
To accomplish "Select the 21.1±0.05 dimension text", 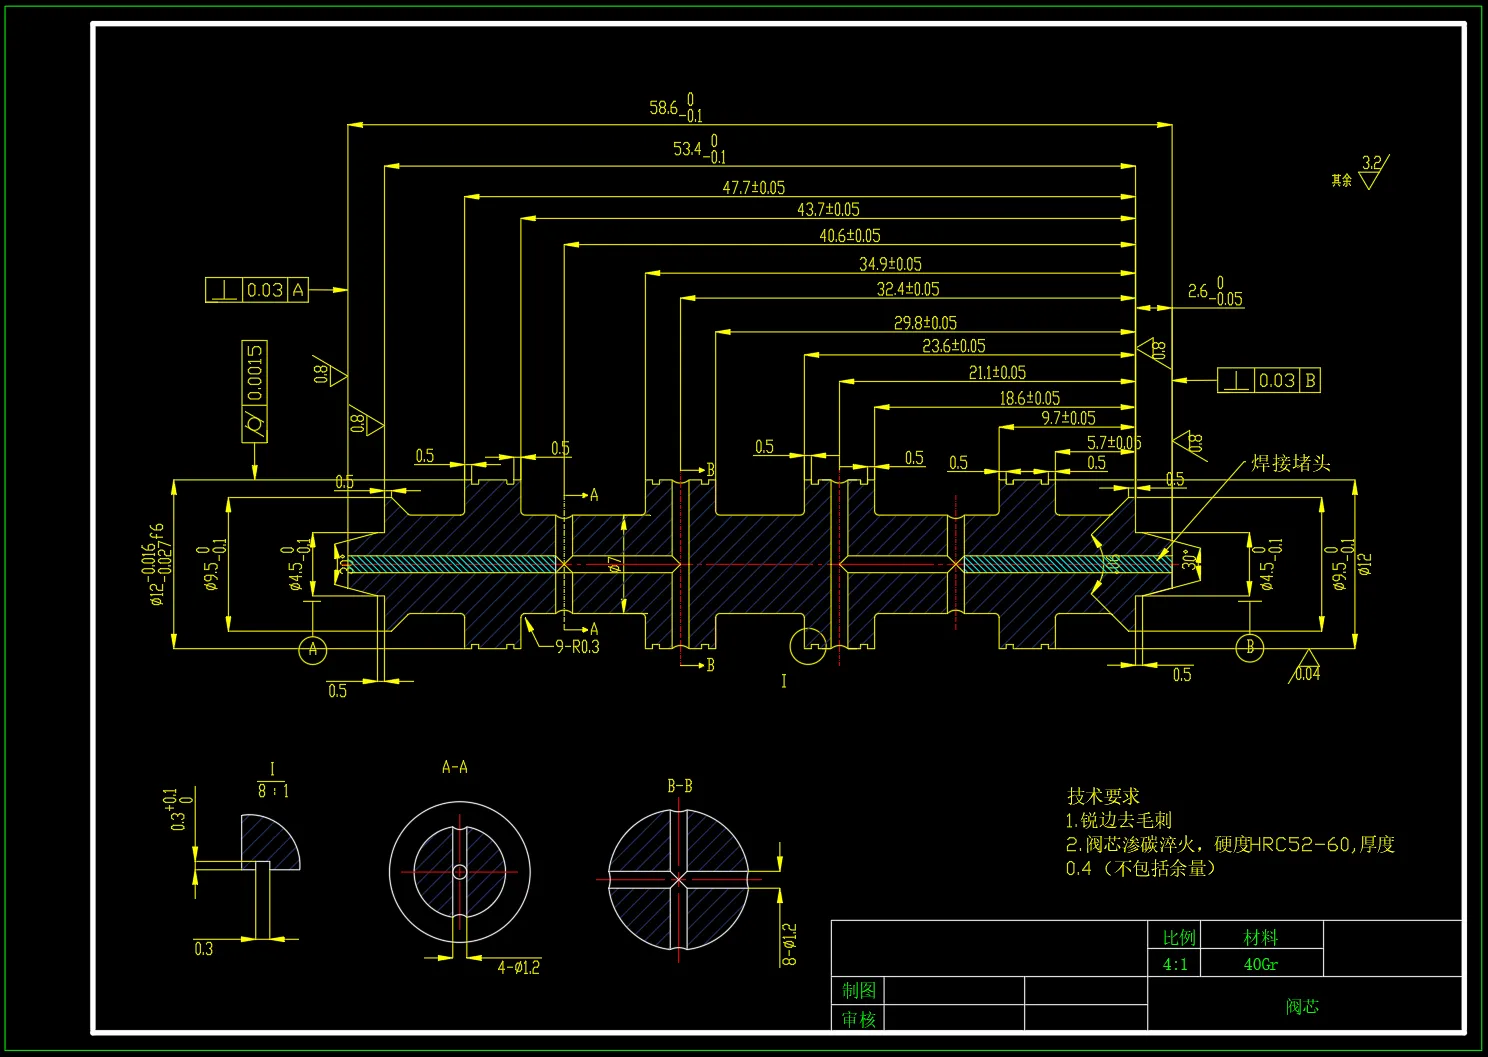I will pos(997,373).
